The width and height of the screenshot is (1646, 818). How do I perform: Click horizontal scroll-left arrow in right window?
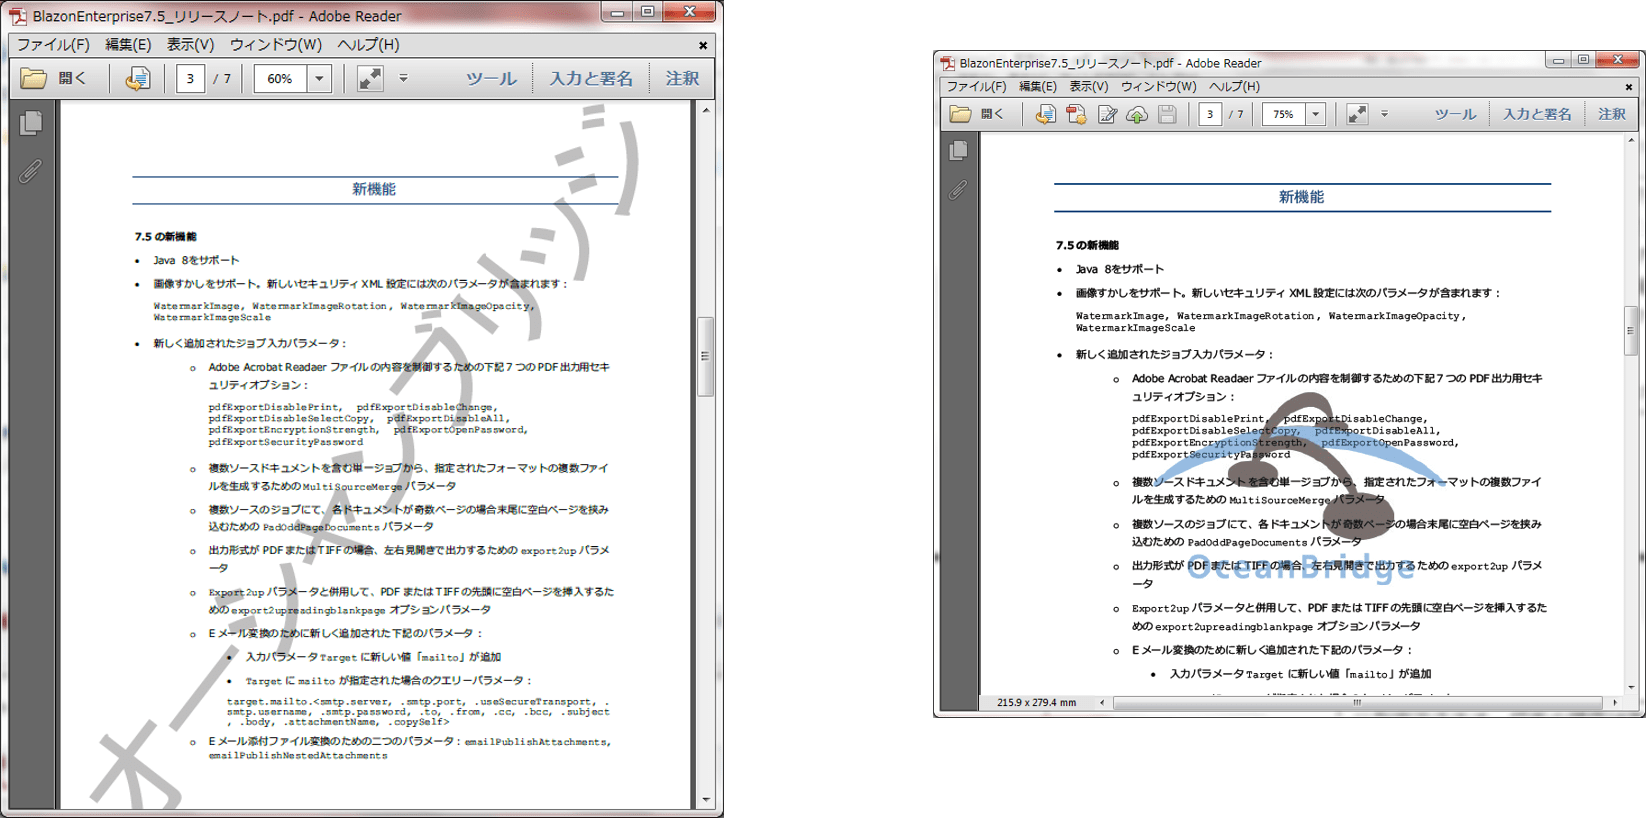1102,703
